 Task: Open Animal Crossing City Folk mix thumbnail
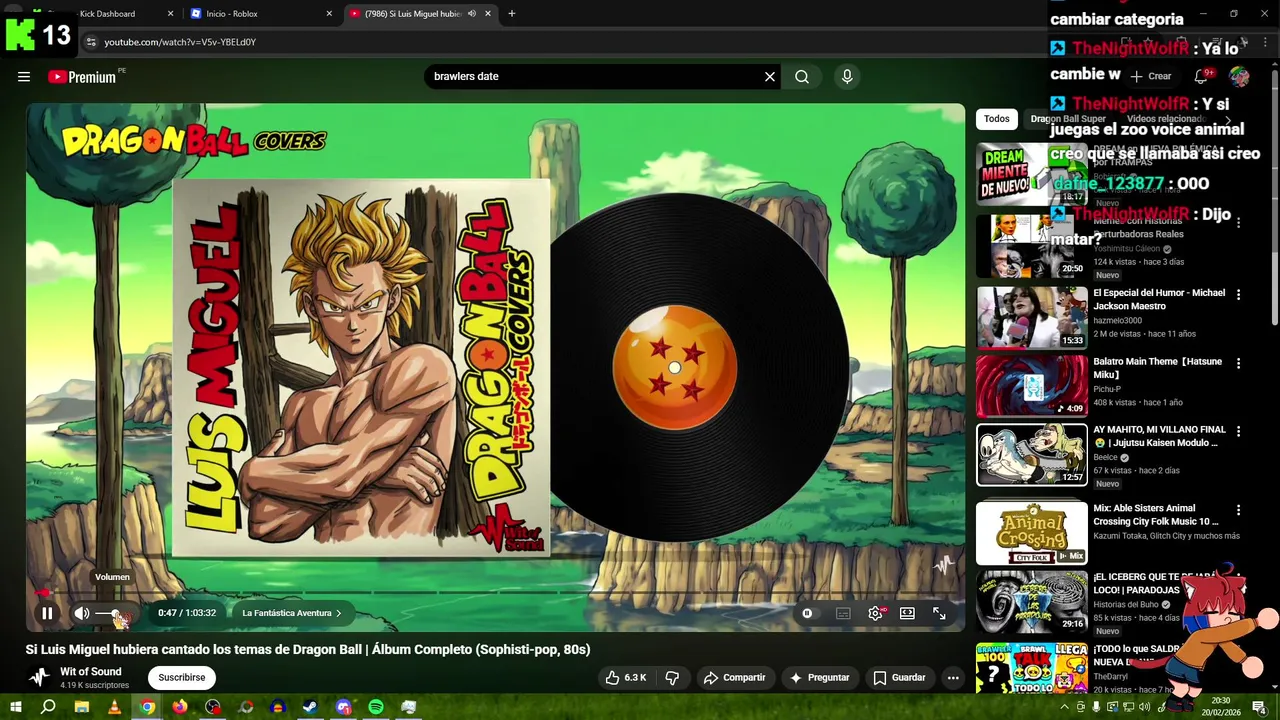point(1032,533)
